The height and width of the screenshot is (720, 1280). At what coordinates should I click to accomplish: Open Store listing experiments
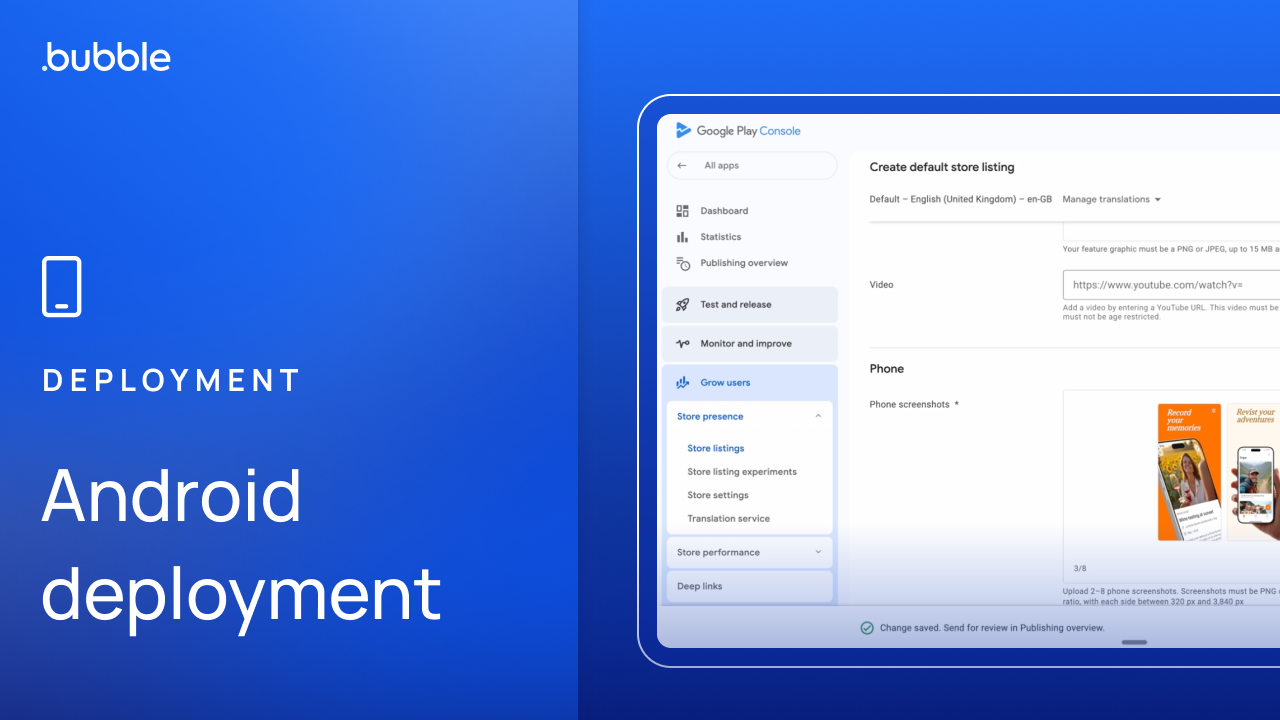pyautogui.click(x=741, y=472)
